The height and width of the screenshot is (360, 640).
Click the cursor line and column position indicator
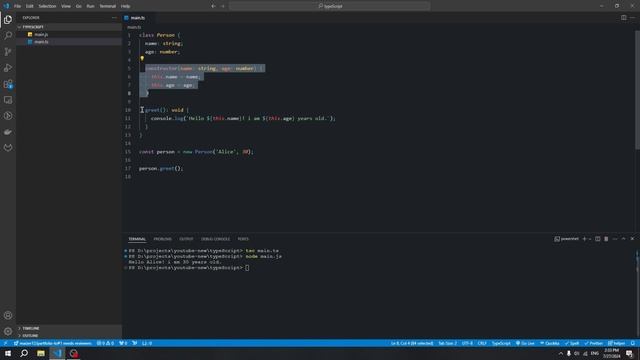(x=412, y=343)
